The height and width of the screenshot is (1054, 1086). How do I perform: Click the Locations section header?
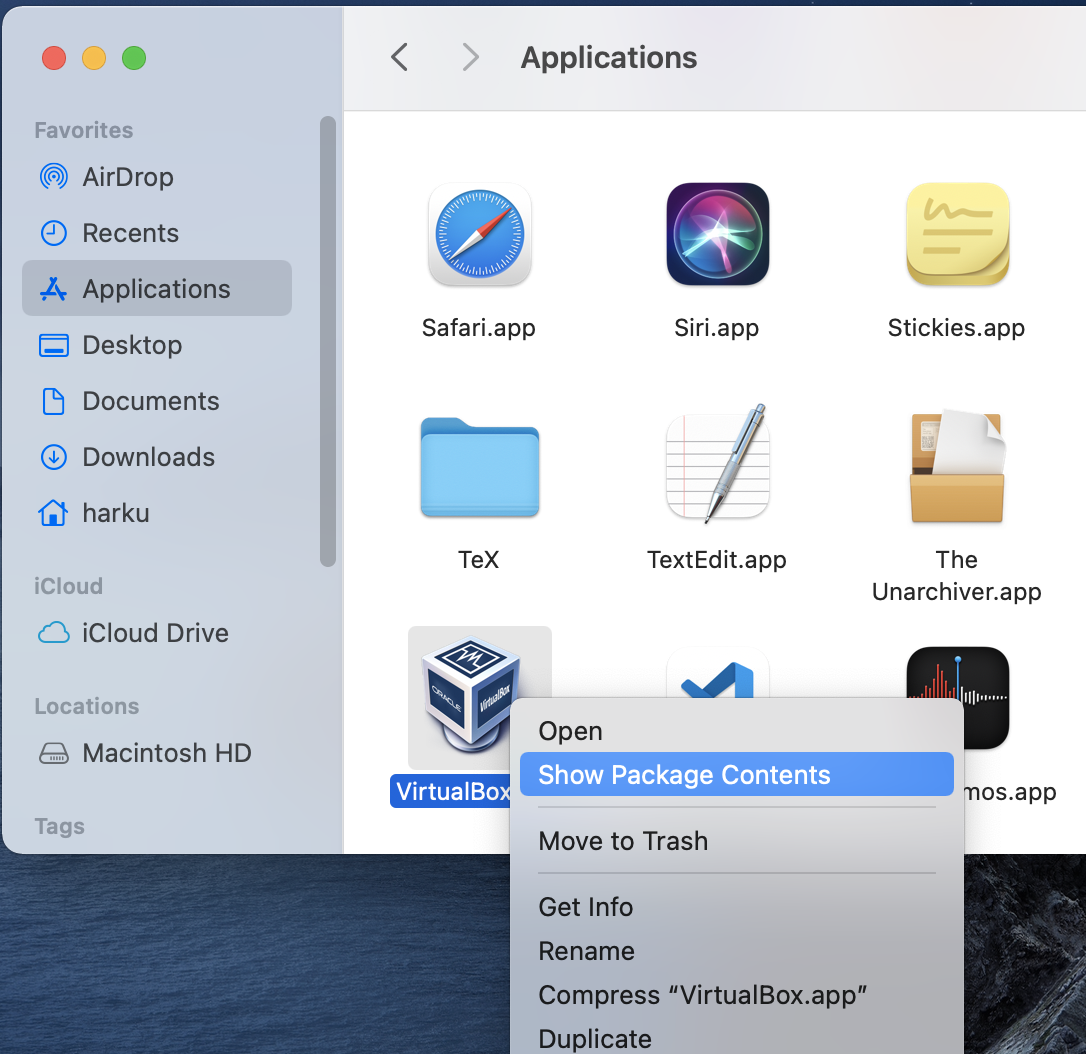[x=87, y=706]
